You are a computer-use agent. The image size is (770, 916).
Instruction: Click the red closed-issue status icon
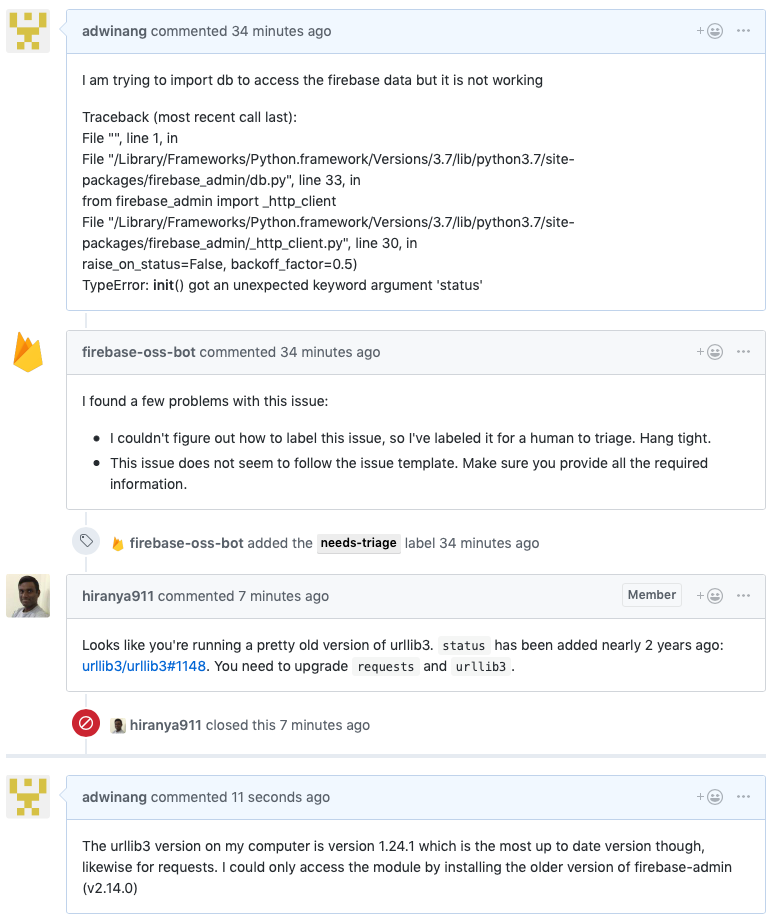[x=86, y=724]
